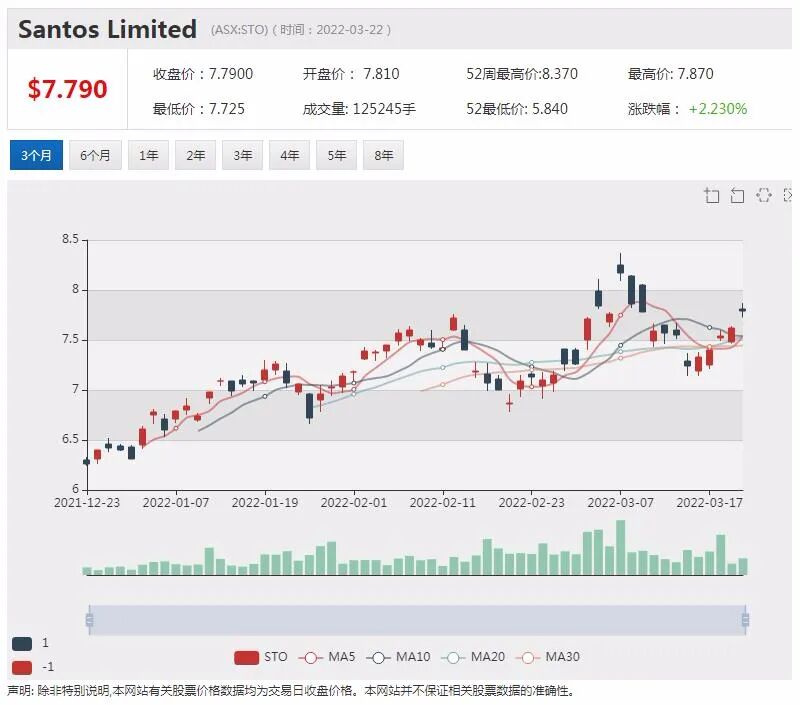Hide the MA20 moving average line
The image size is (800, 705).
tap(473, 657)
